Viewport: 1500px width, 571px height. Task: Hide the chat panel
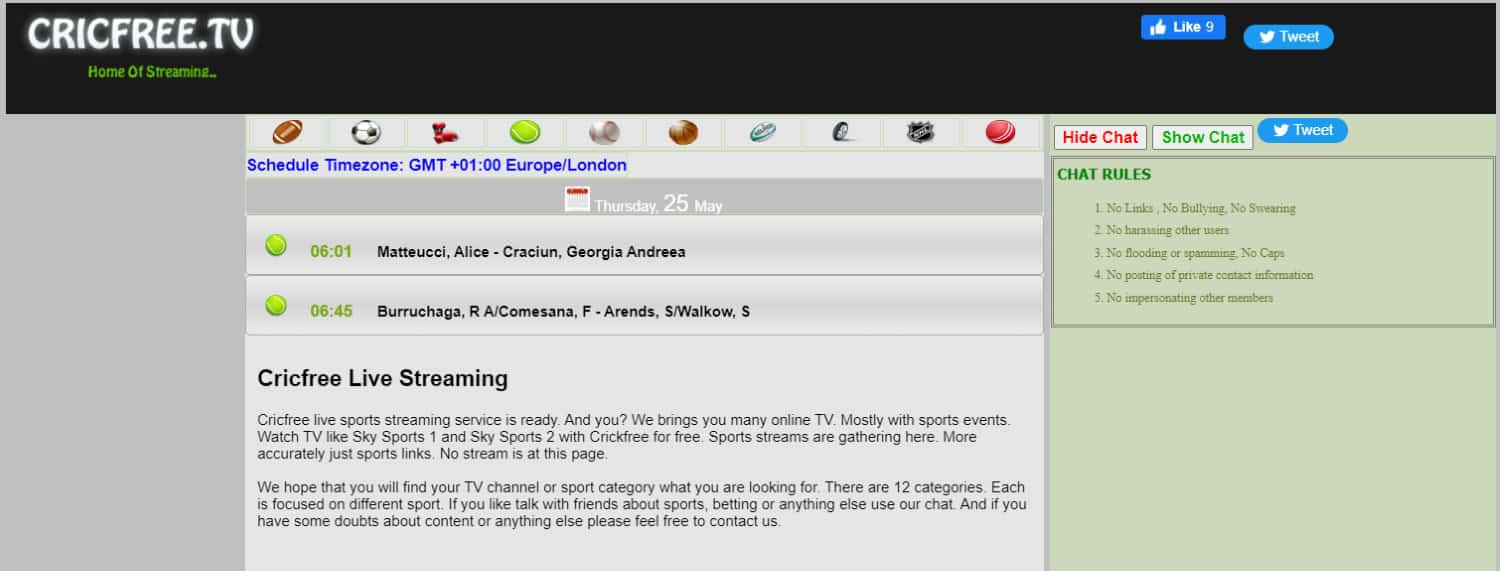(1100, 137)
